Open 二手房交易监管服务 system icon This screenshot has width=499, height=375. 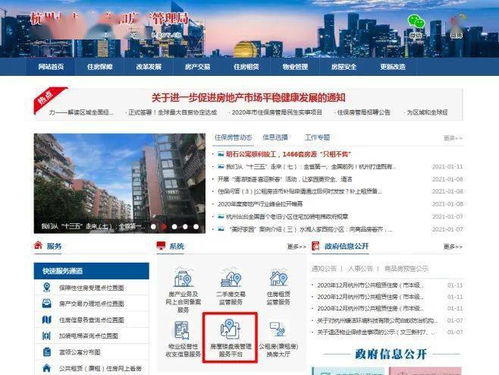pyautogui.click(x=231, y=278)
